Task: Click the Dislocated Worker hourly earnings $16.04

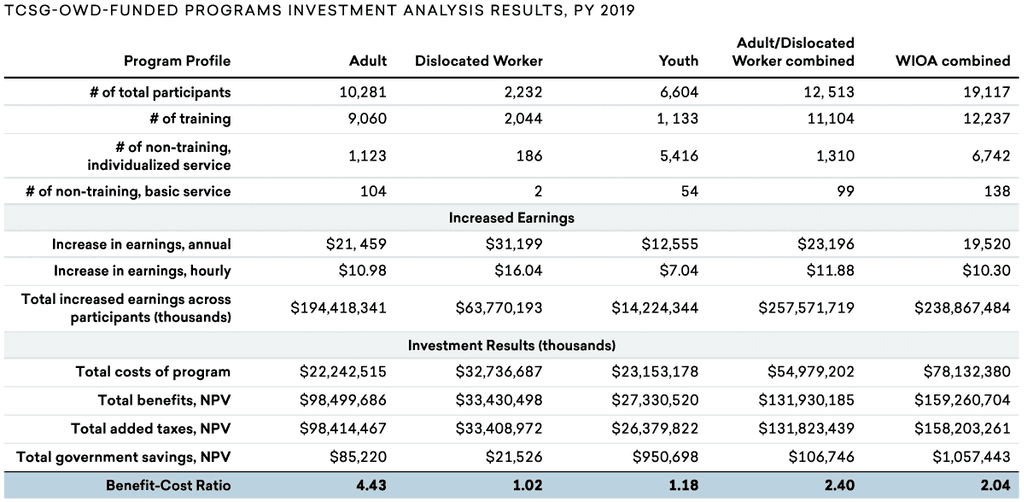Action: [x=519, y=271]
